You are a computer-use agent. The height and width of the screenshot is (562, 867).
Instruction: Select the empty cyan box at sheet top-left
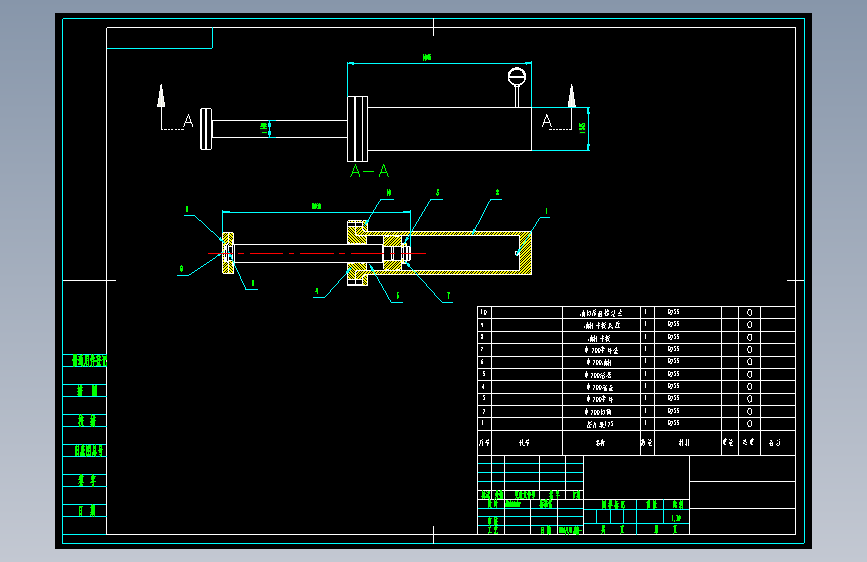(160, 38)
